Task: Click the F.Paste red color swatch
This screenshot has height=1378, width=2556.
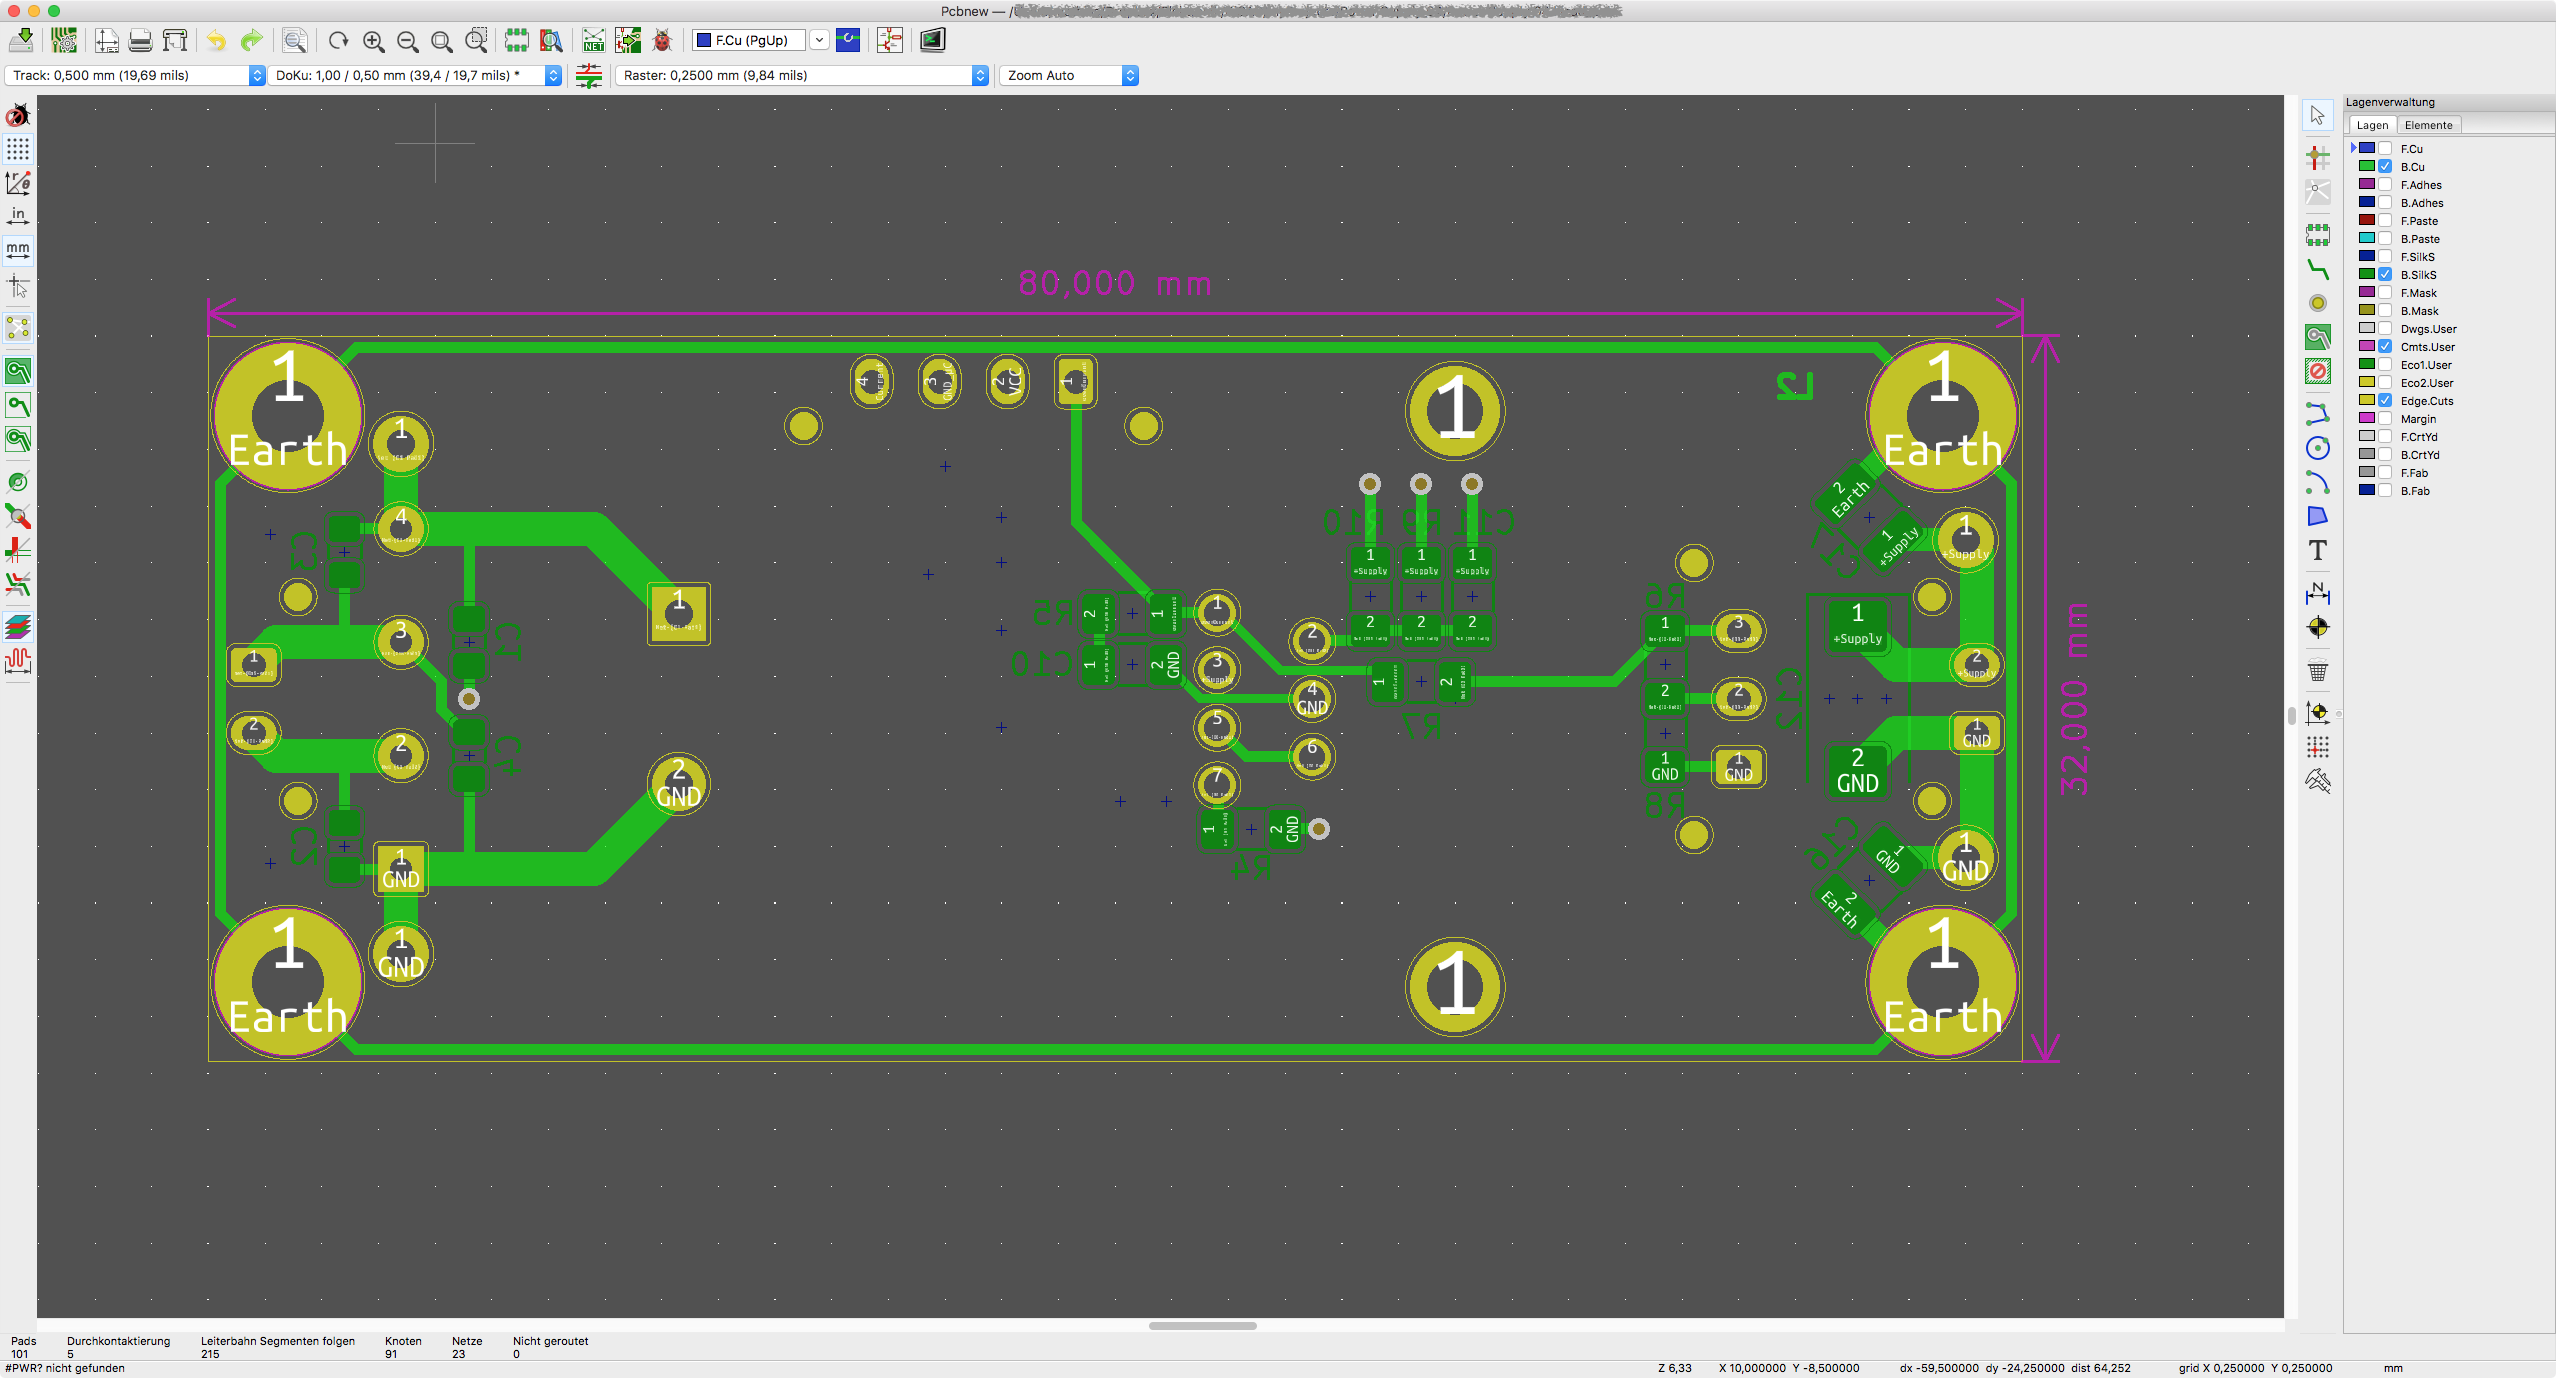Action: click(2367, 220)
